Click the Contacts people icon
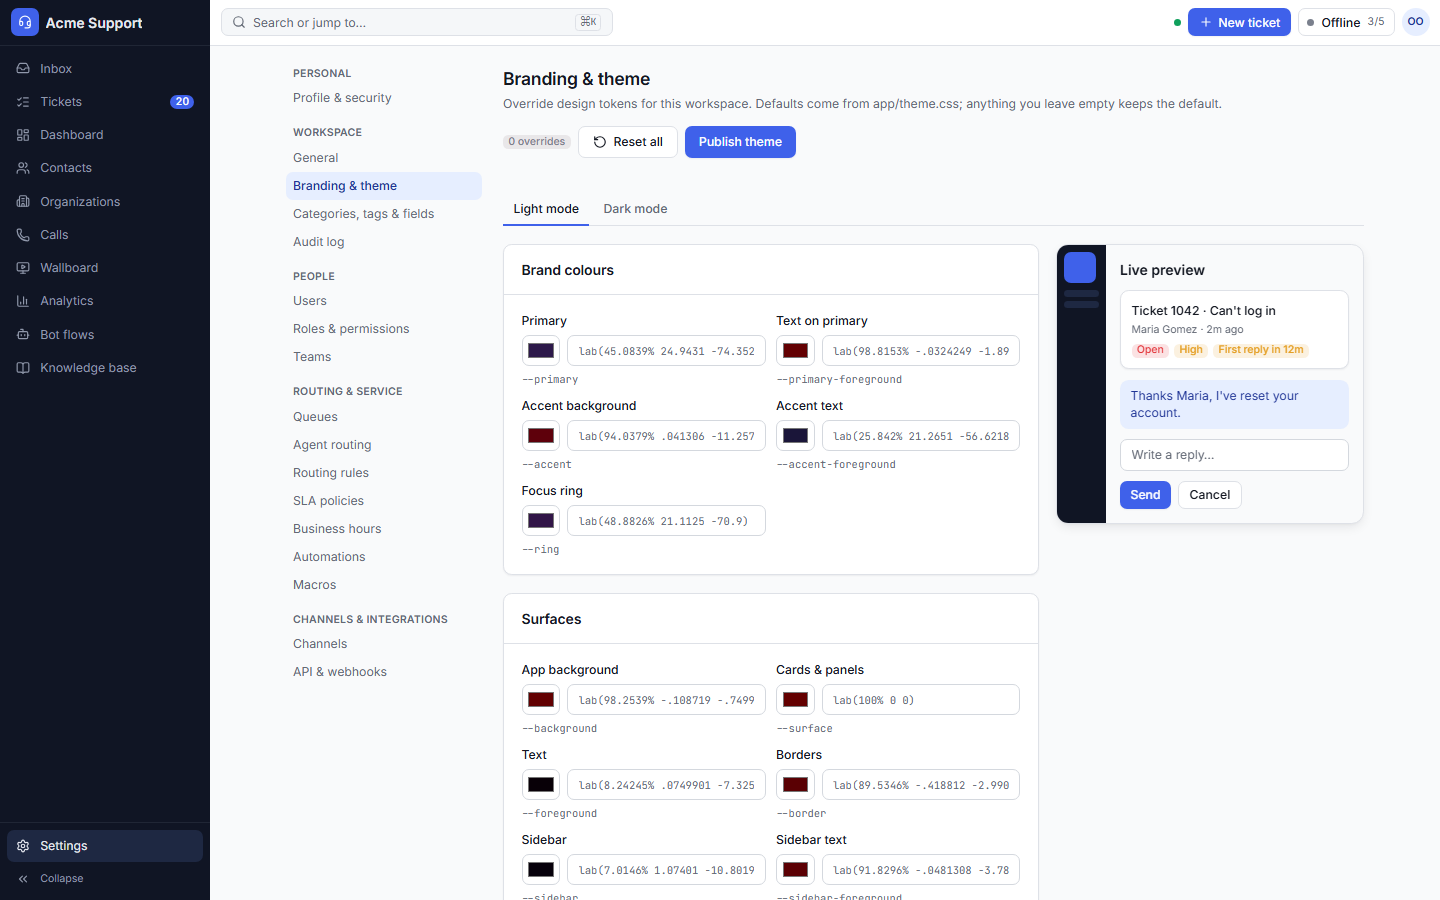Viewport: 1440px width, 900px height. coord(23,168)
